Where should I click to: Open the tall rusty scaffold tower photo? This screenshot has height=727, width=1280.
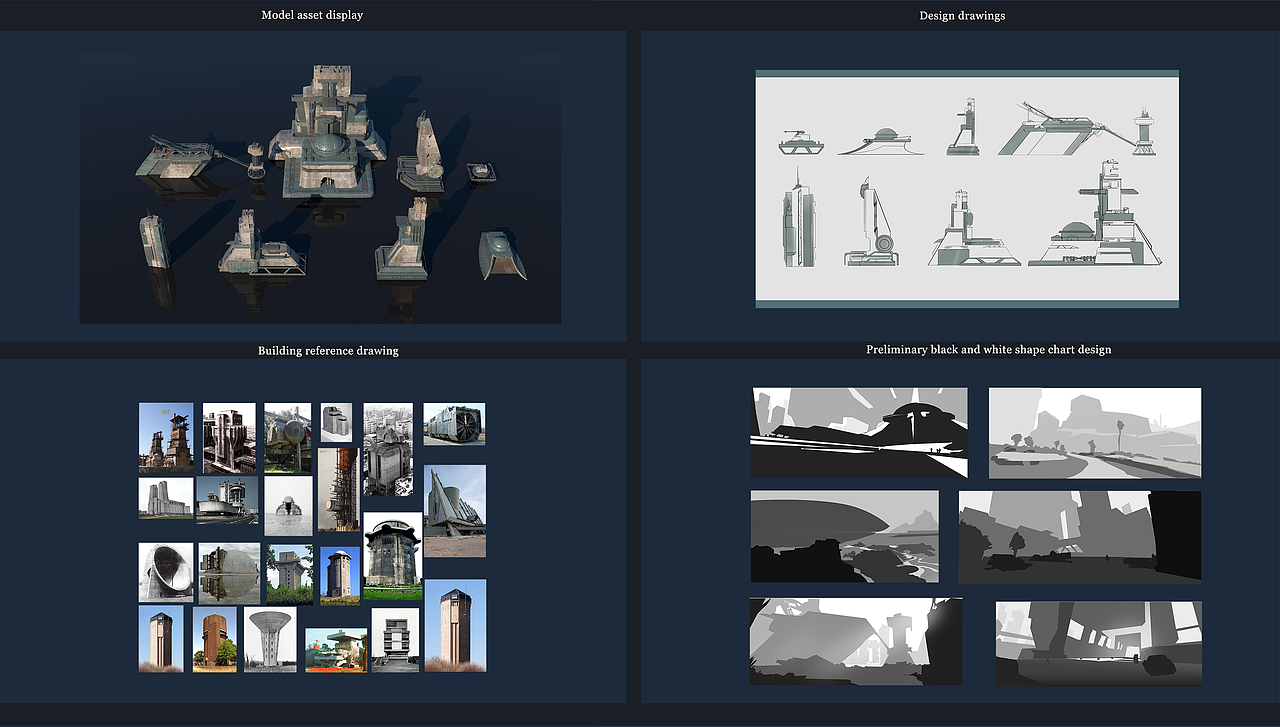click(338, 489)
